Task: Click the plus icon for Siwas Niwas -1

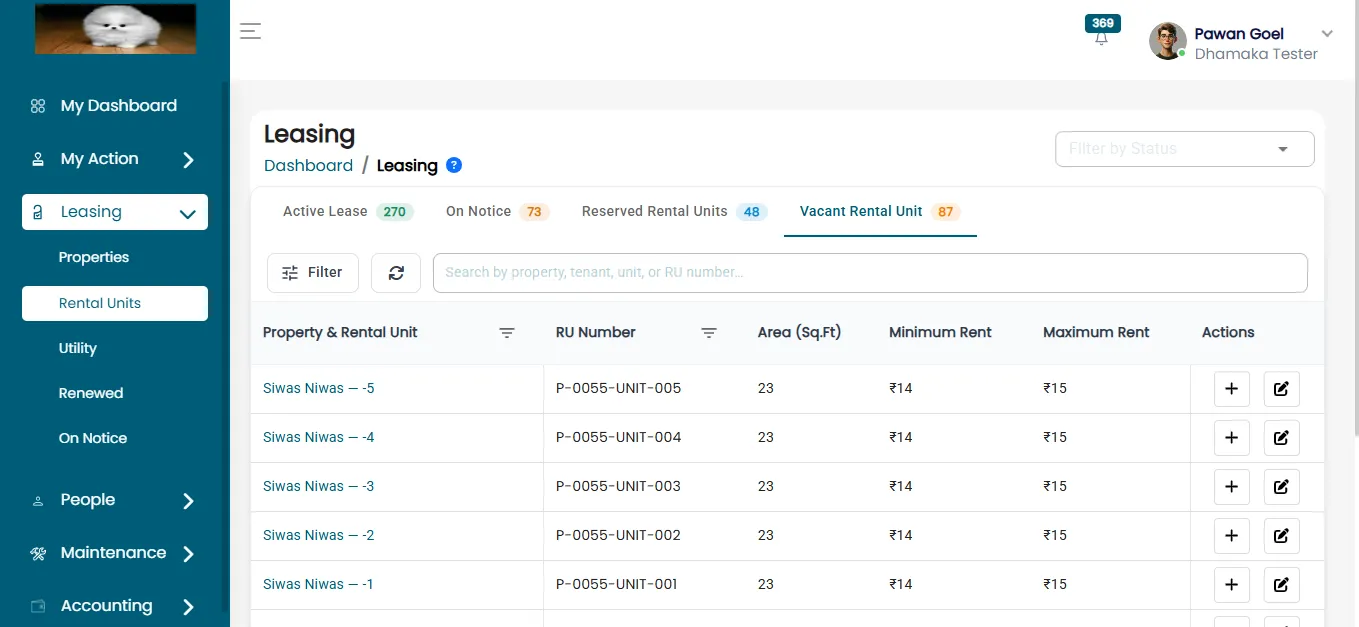Action: point(1232,585)
